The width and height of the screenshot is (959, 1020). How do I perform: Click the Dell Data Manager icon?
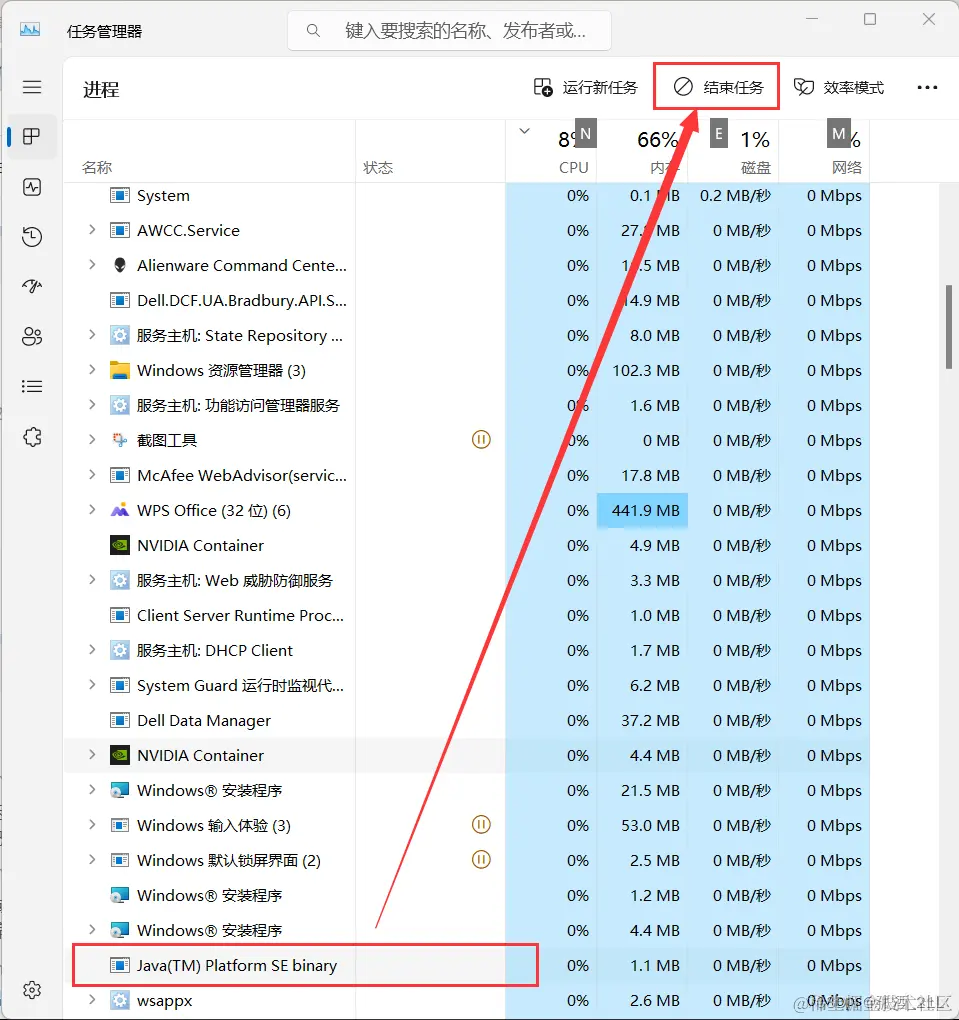120,720
